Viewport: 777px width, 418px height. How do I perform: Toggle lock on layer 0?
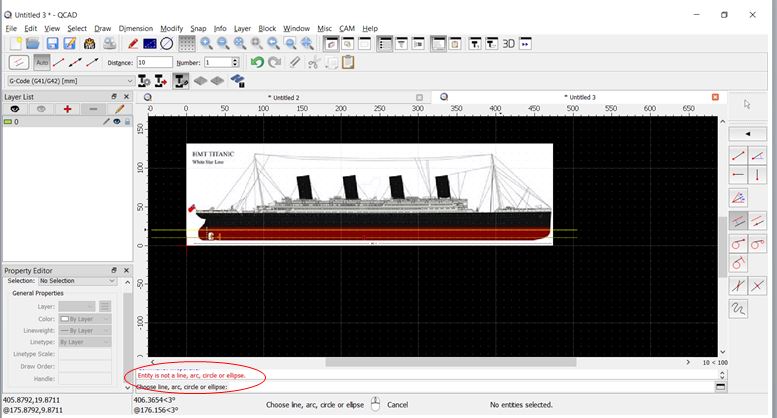coord(127,121)
